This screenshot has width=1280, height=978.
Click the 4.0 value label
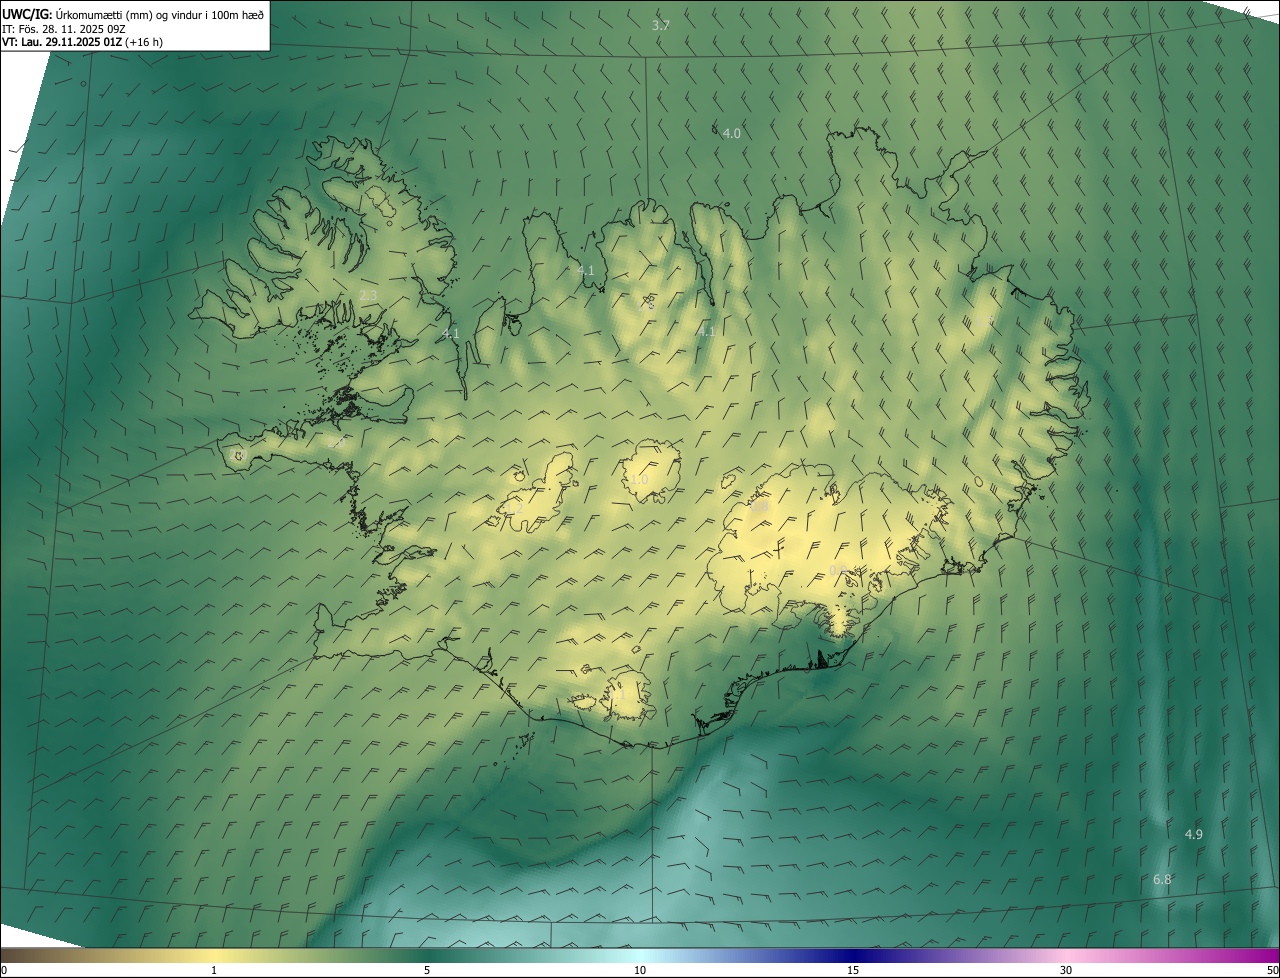[x=731, y=133]
